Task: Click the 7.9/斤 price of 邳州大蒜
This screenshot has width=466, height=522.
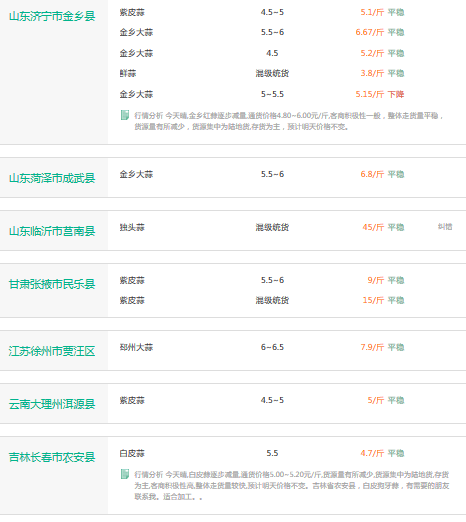Action: click(372, 347)
